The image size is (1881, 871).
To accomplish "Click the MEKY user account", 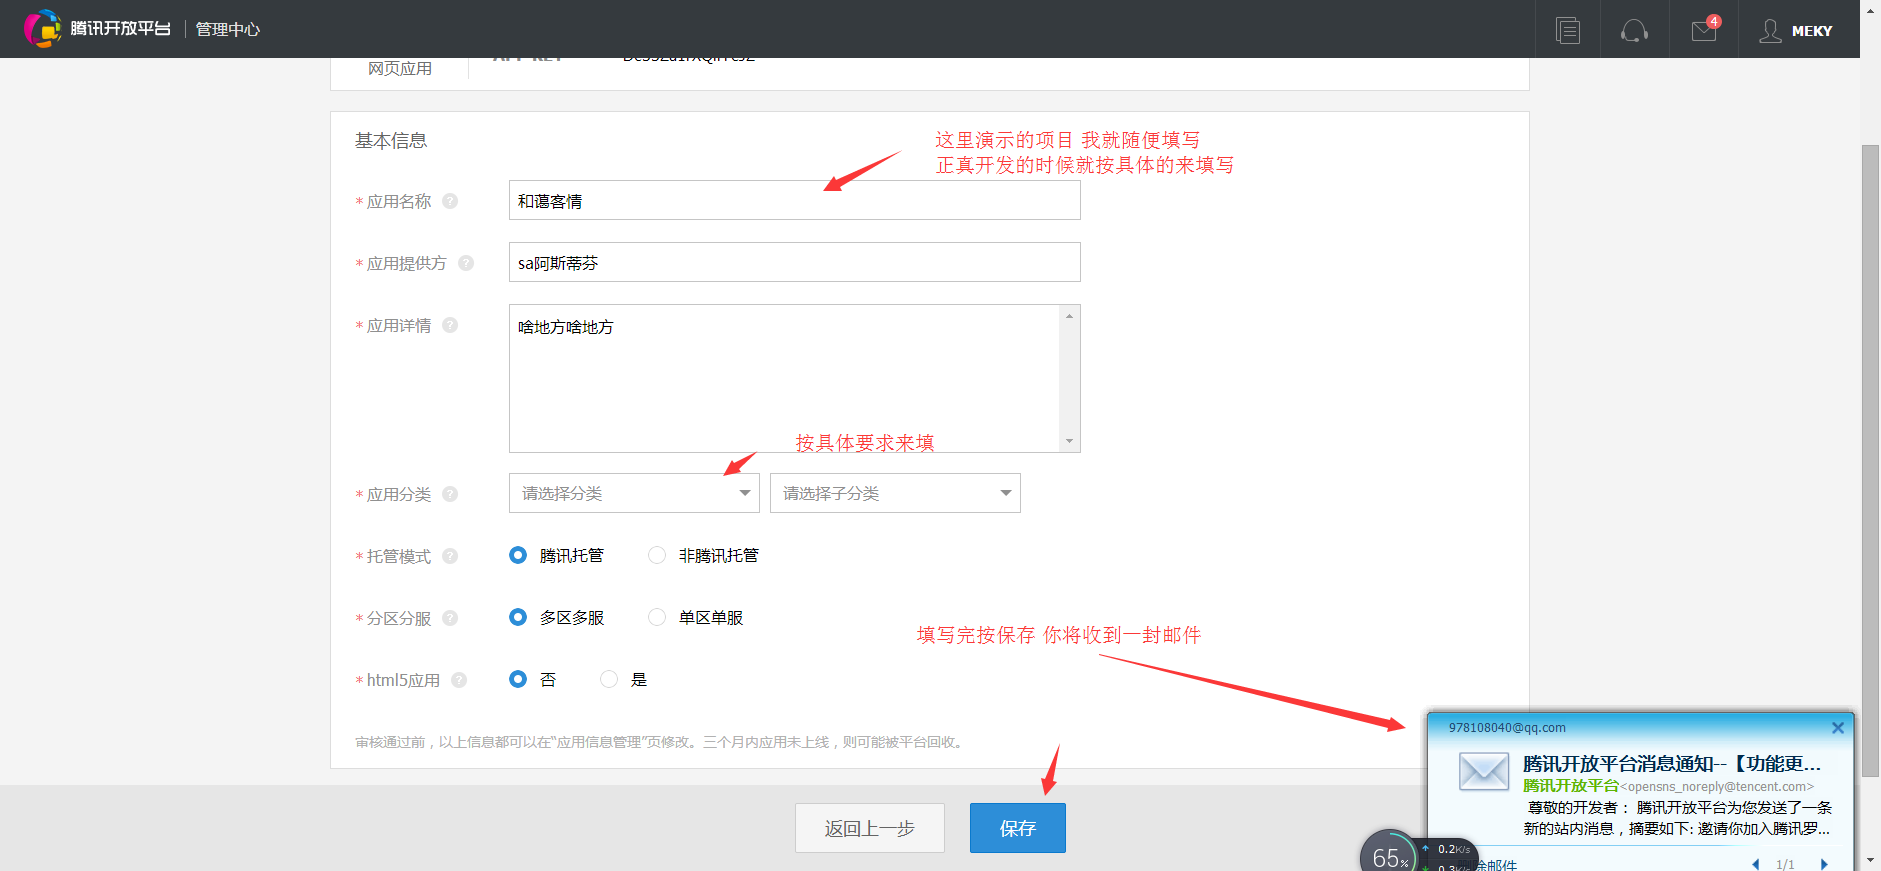I will click(1797, 31).
